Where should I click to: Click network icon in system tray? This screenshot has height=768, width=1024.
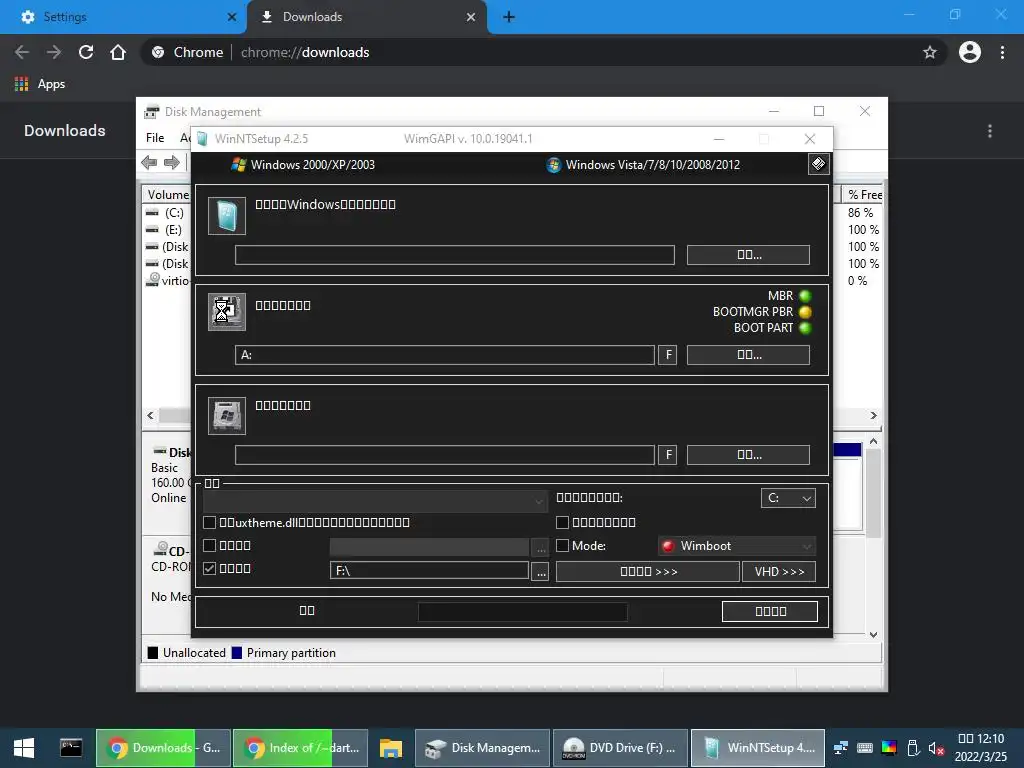click(x=840, y=748)
